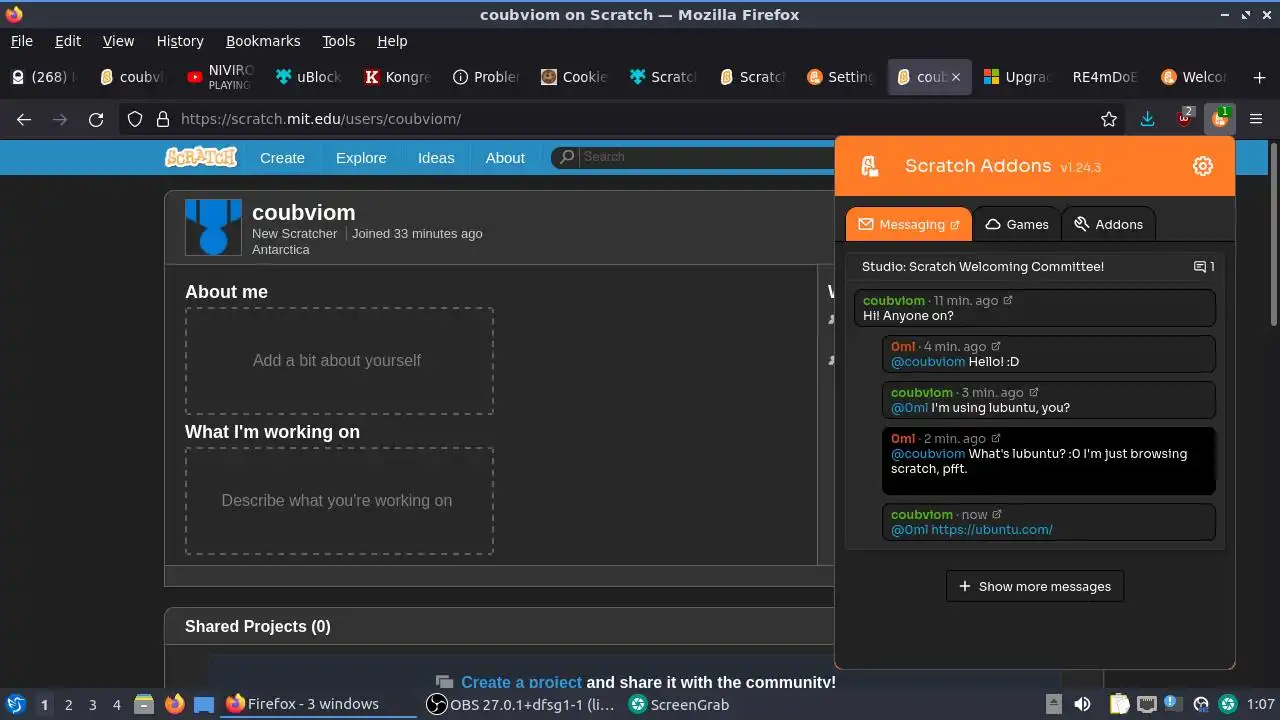The height and width of the screenshot is (720, 1280).
Task: Open Firefox downloads panel
Action: [1147, 119]
